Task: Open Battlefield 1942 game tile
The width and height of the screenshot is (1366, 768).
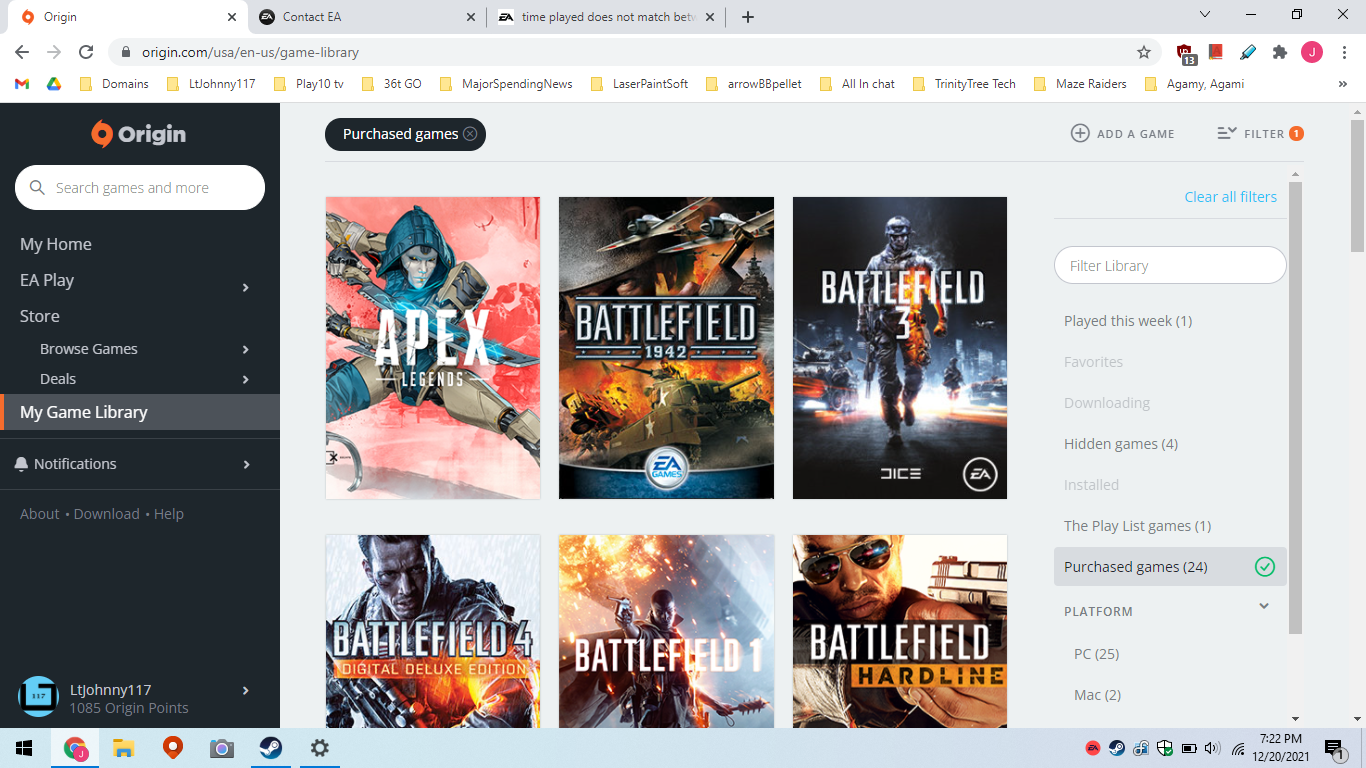Action: 666,348
